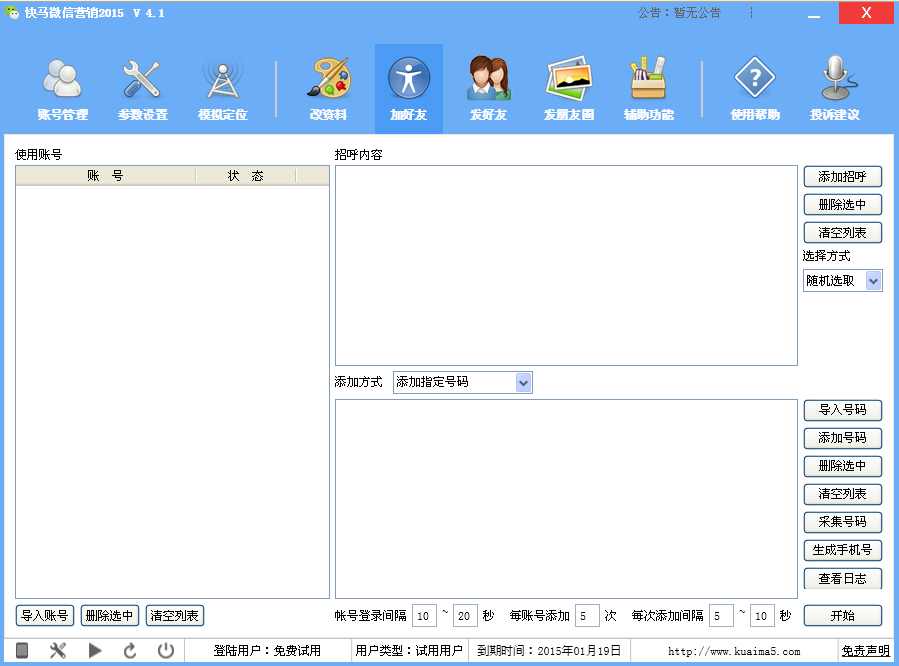This screenshot has height=666, width=899.
Task: Click the 公告：暂无公告 announcement text
Action: pos(679,13)
